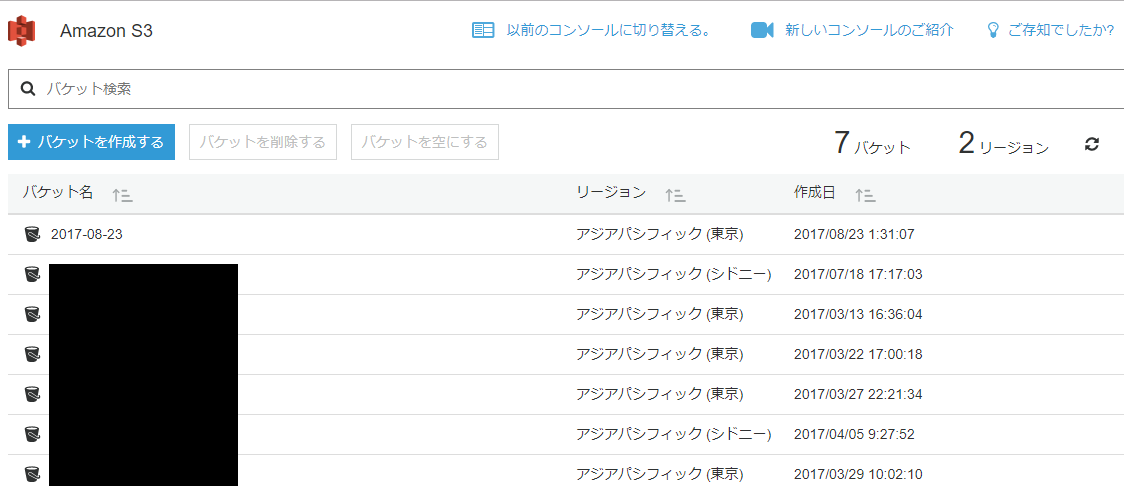Click the magnifier icon in bucket search

pyautogui.click(x=28, y=89)
